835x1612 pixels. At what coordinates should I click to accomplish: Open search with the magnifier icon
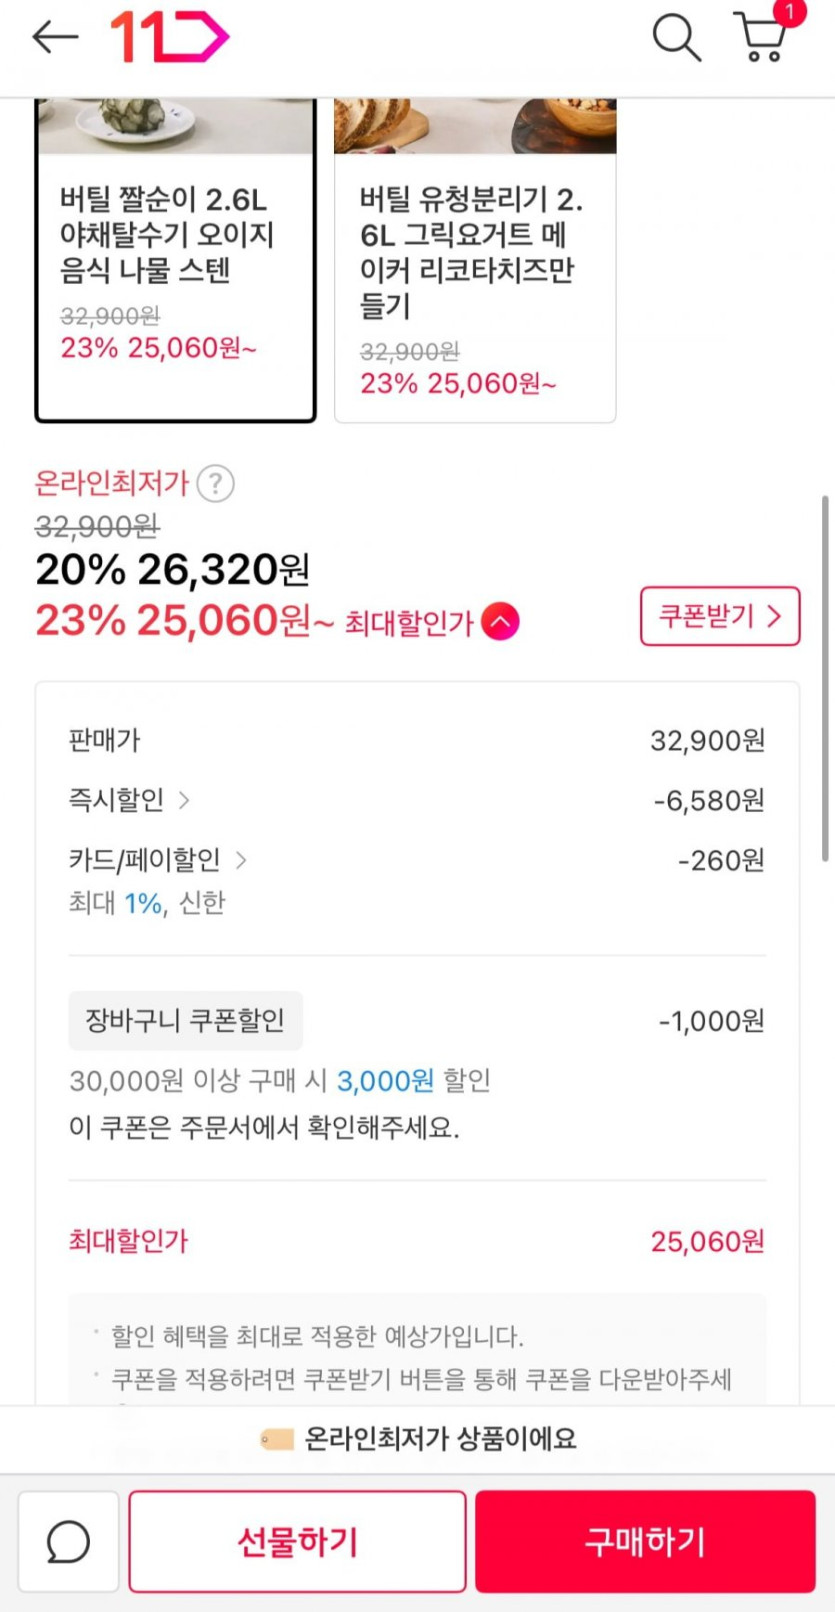pos(676,37)
